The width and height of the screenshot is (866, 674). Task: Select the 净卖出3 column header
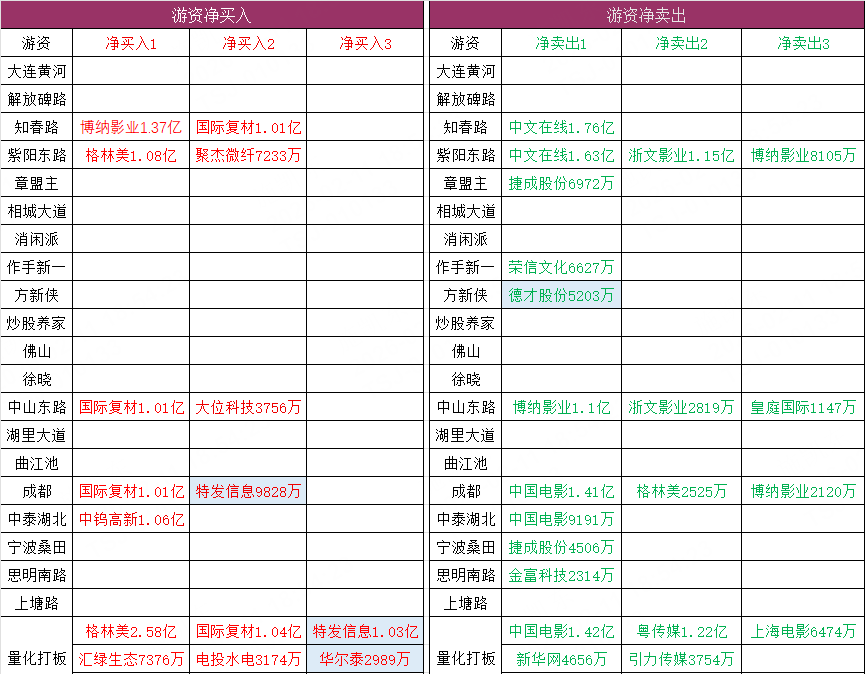pos(803,43)
